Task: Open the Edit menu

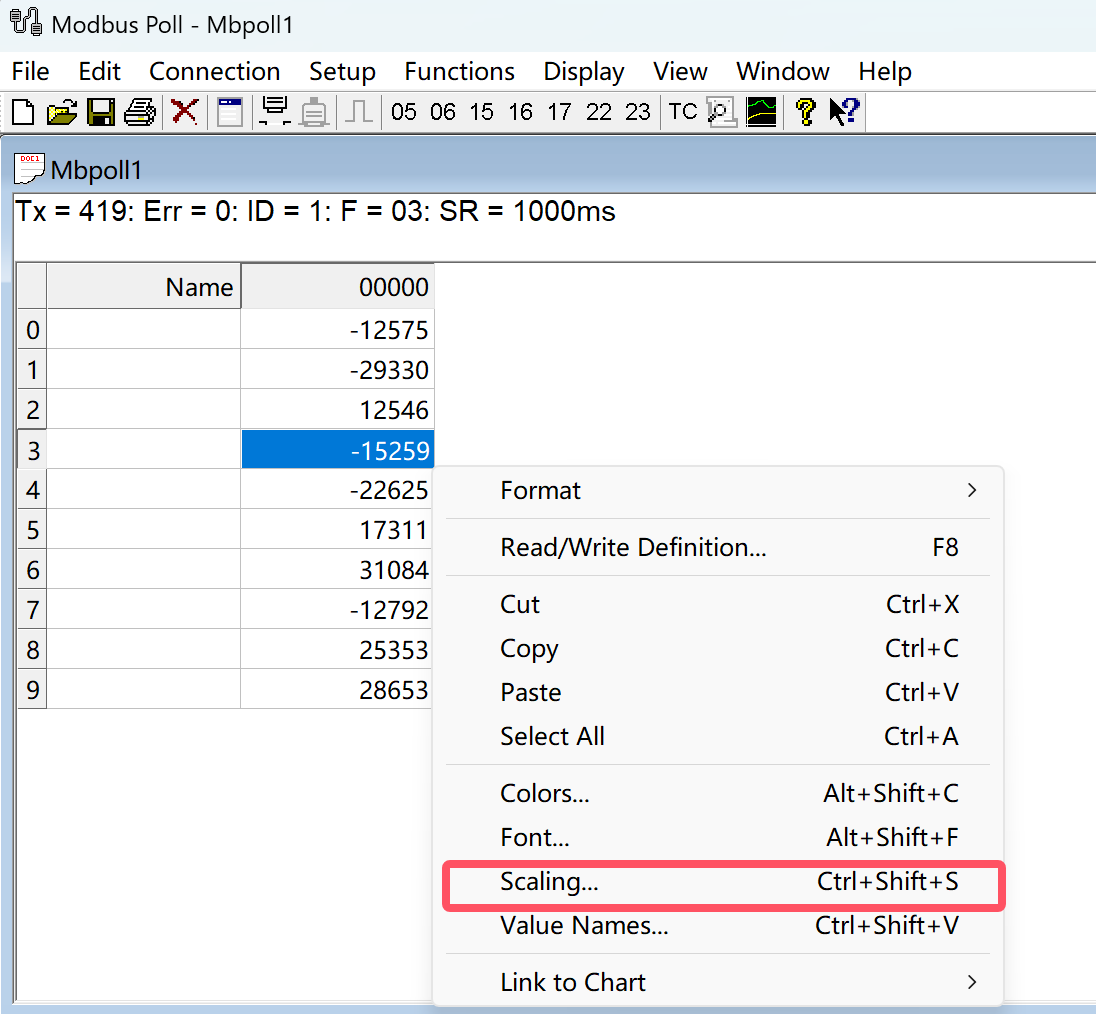Action: click(x=99, y=71)
